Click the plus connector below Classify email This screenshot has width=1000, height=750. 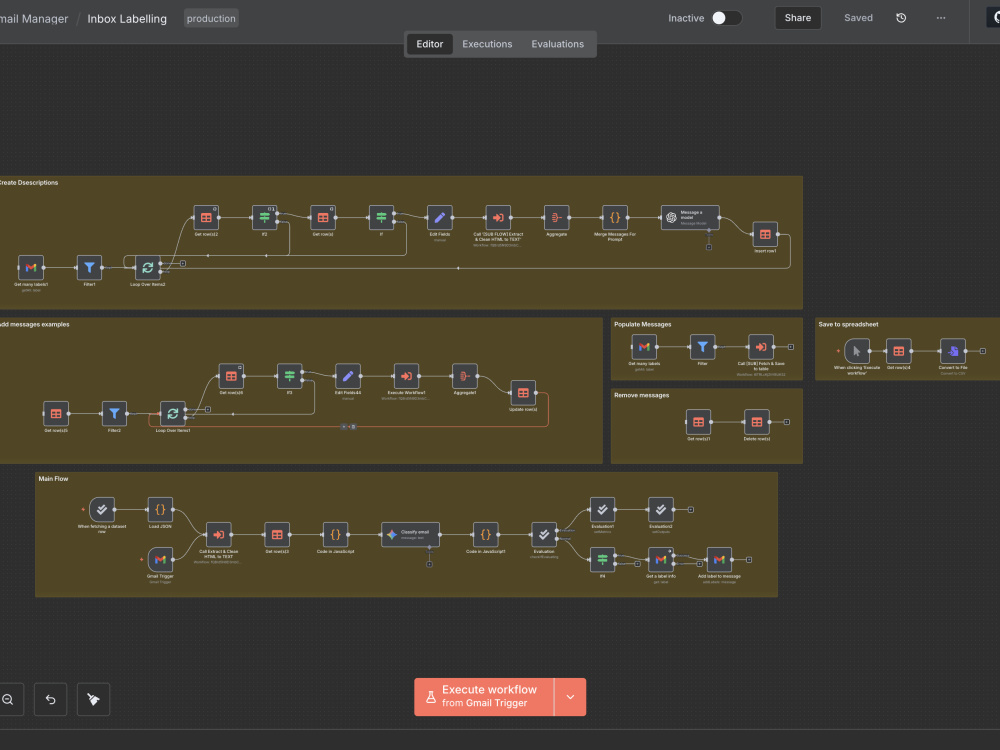429,564
